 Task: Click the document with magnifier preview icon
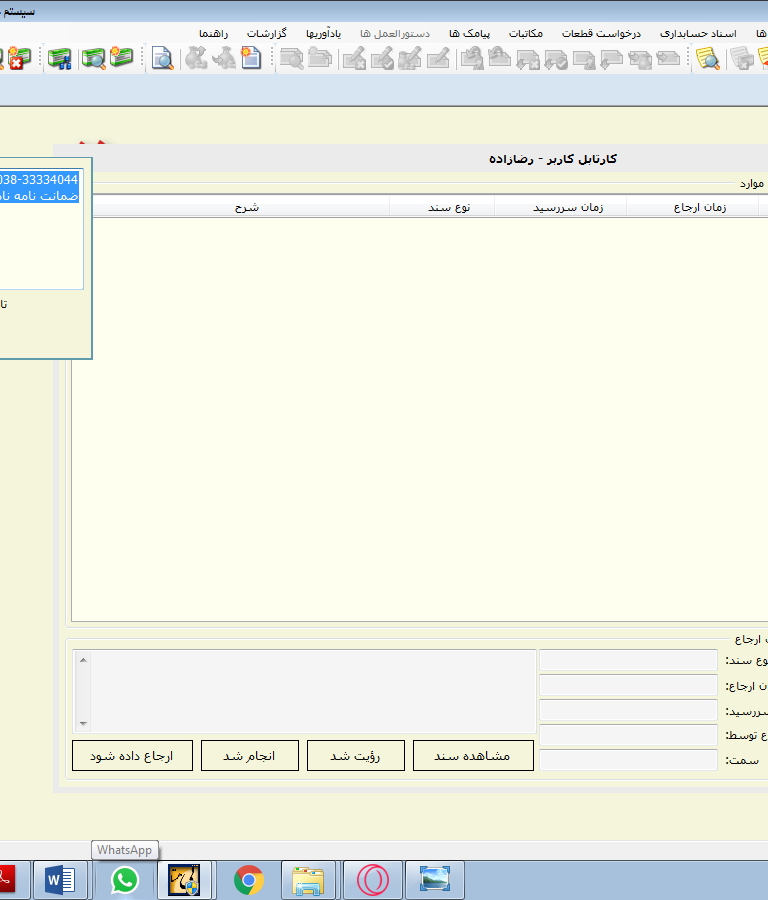162,59
